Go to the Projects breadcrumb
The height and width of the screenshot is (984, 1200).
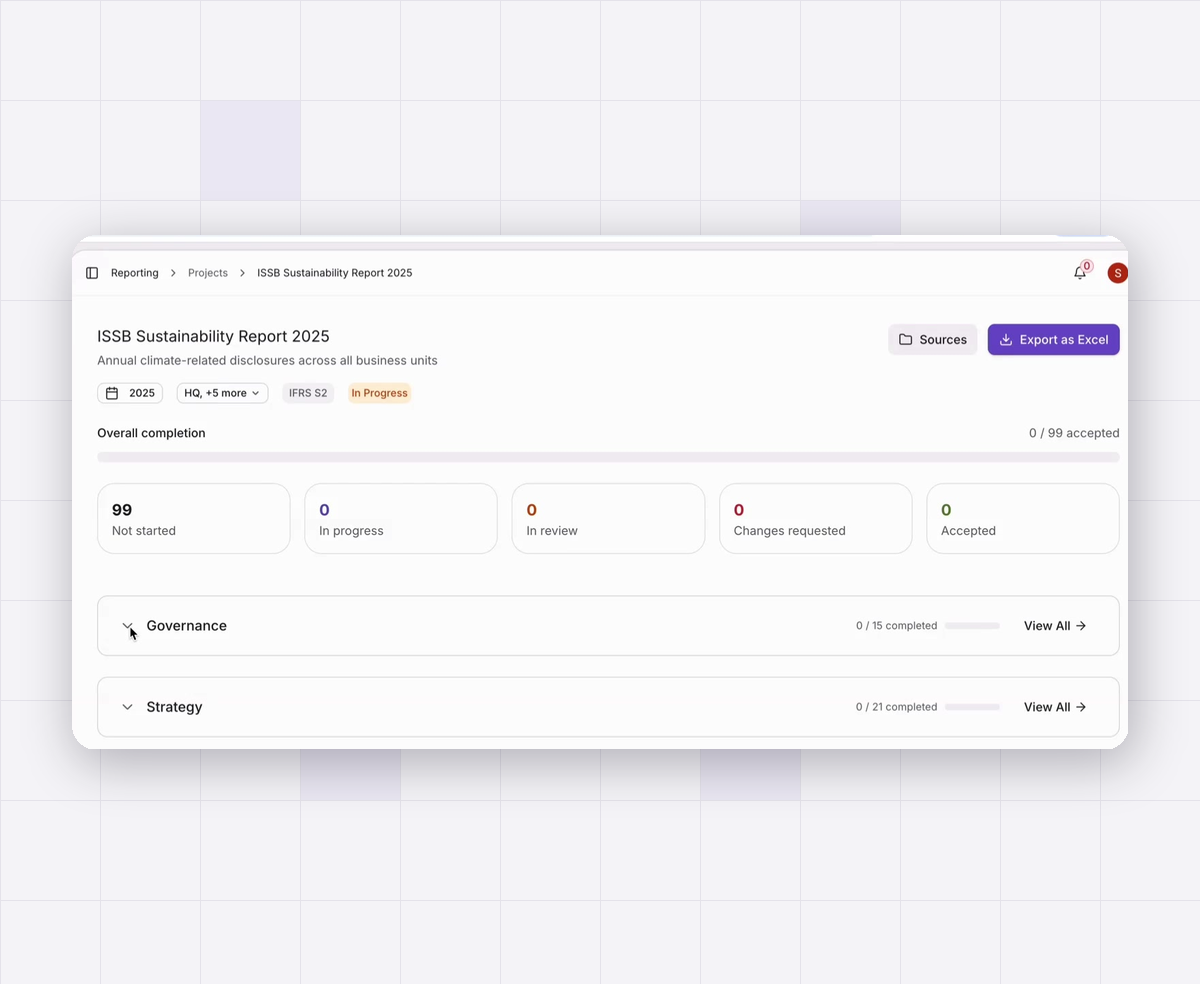tap(208, 273)
